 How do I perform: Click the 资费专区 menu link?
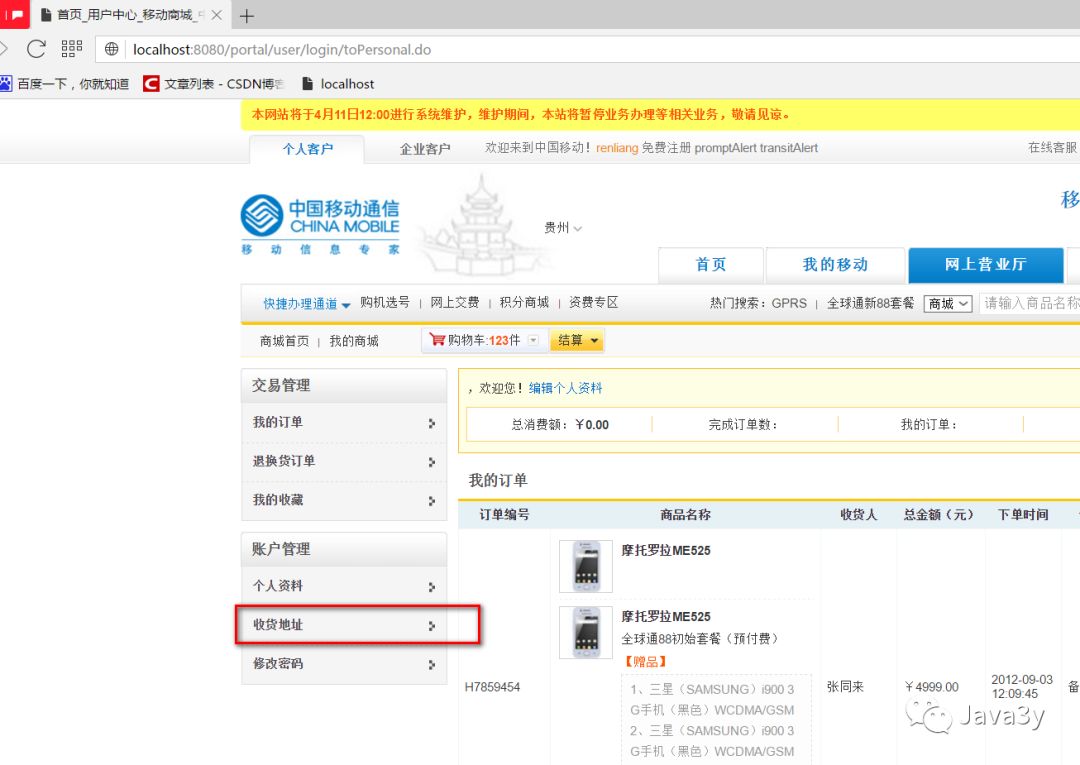click(594, 302)
